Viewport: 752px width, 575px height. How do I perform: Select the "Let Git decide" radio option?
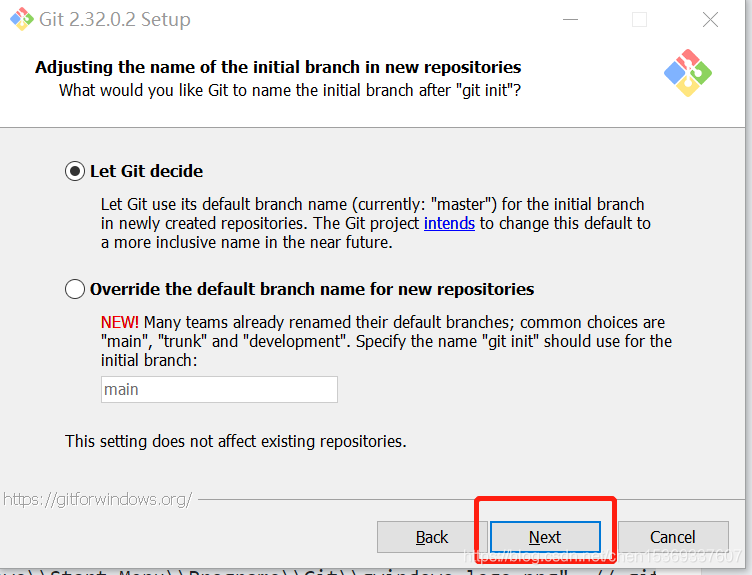click(75, 171)
